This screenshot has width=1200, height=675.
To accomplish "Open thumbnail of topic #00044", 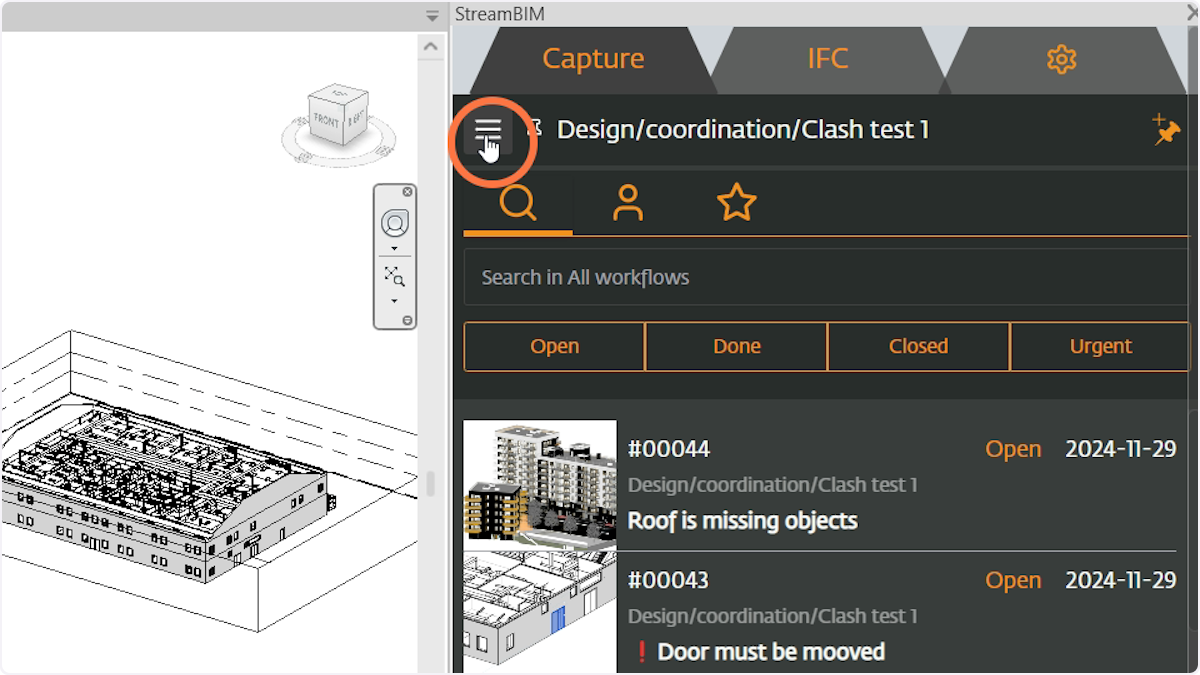I will click(x=540, y=486).
